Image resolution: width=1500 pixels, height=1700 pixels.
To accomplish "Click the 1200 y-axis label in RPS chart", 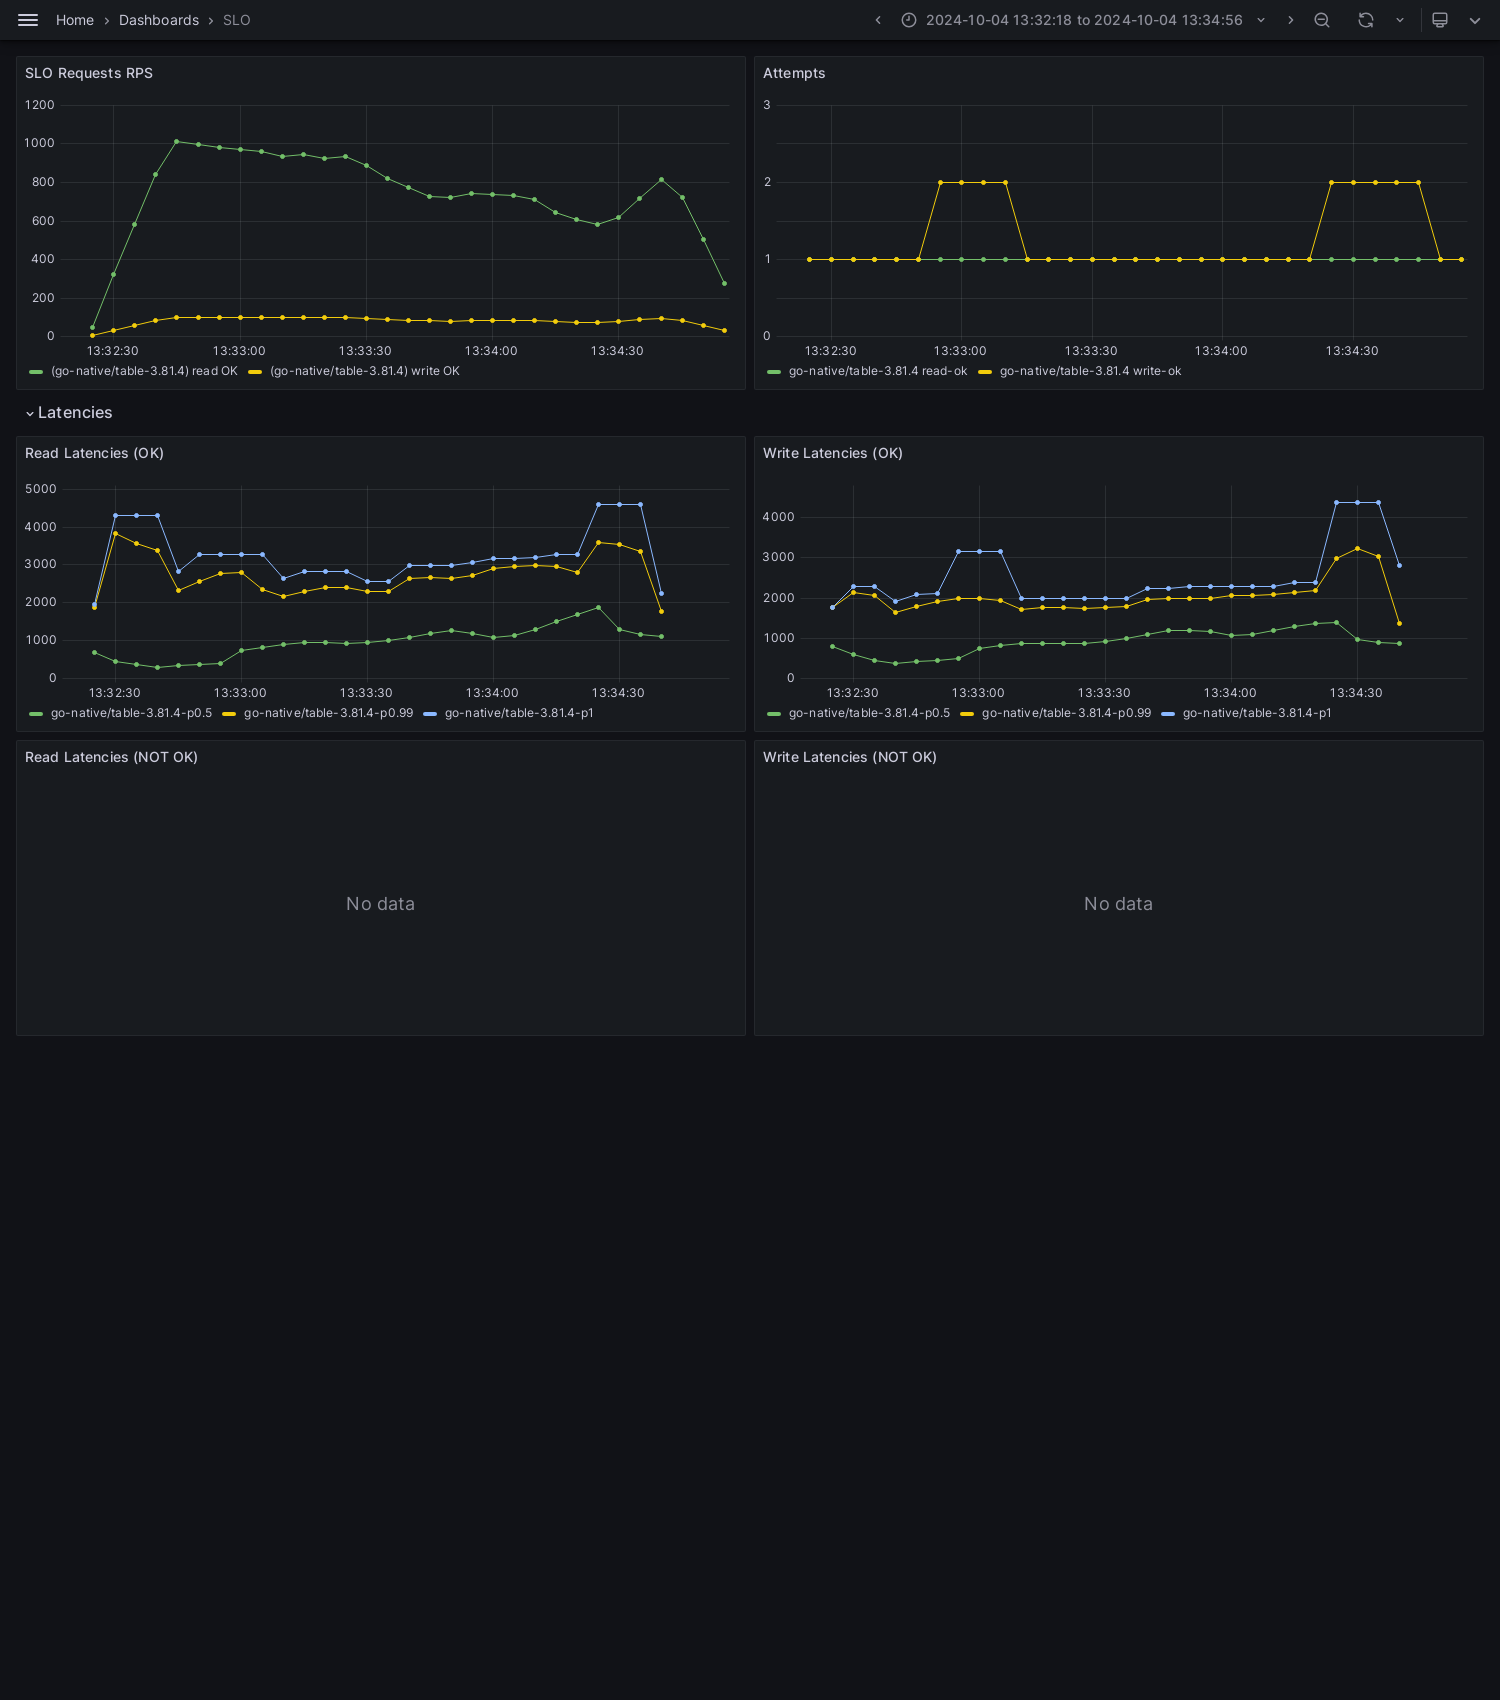I will 40,105.
